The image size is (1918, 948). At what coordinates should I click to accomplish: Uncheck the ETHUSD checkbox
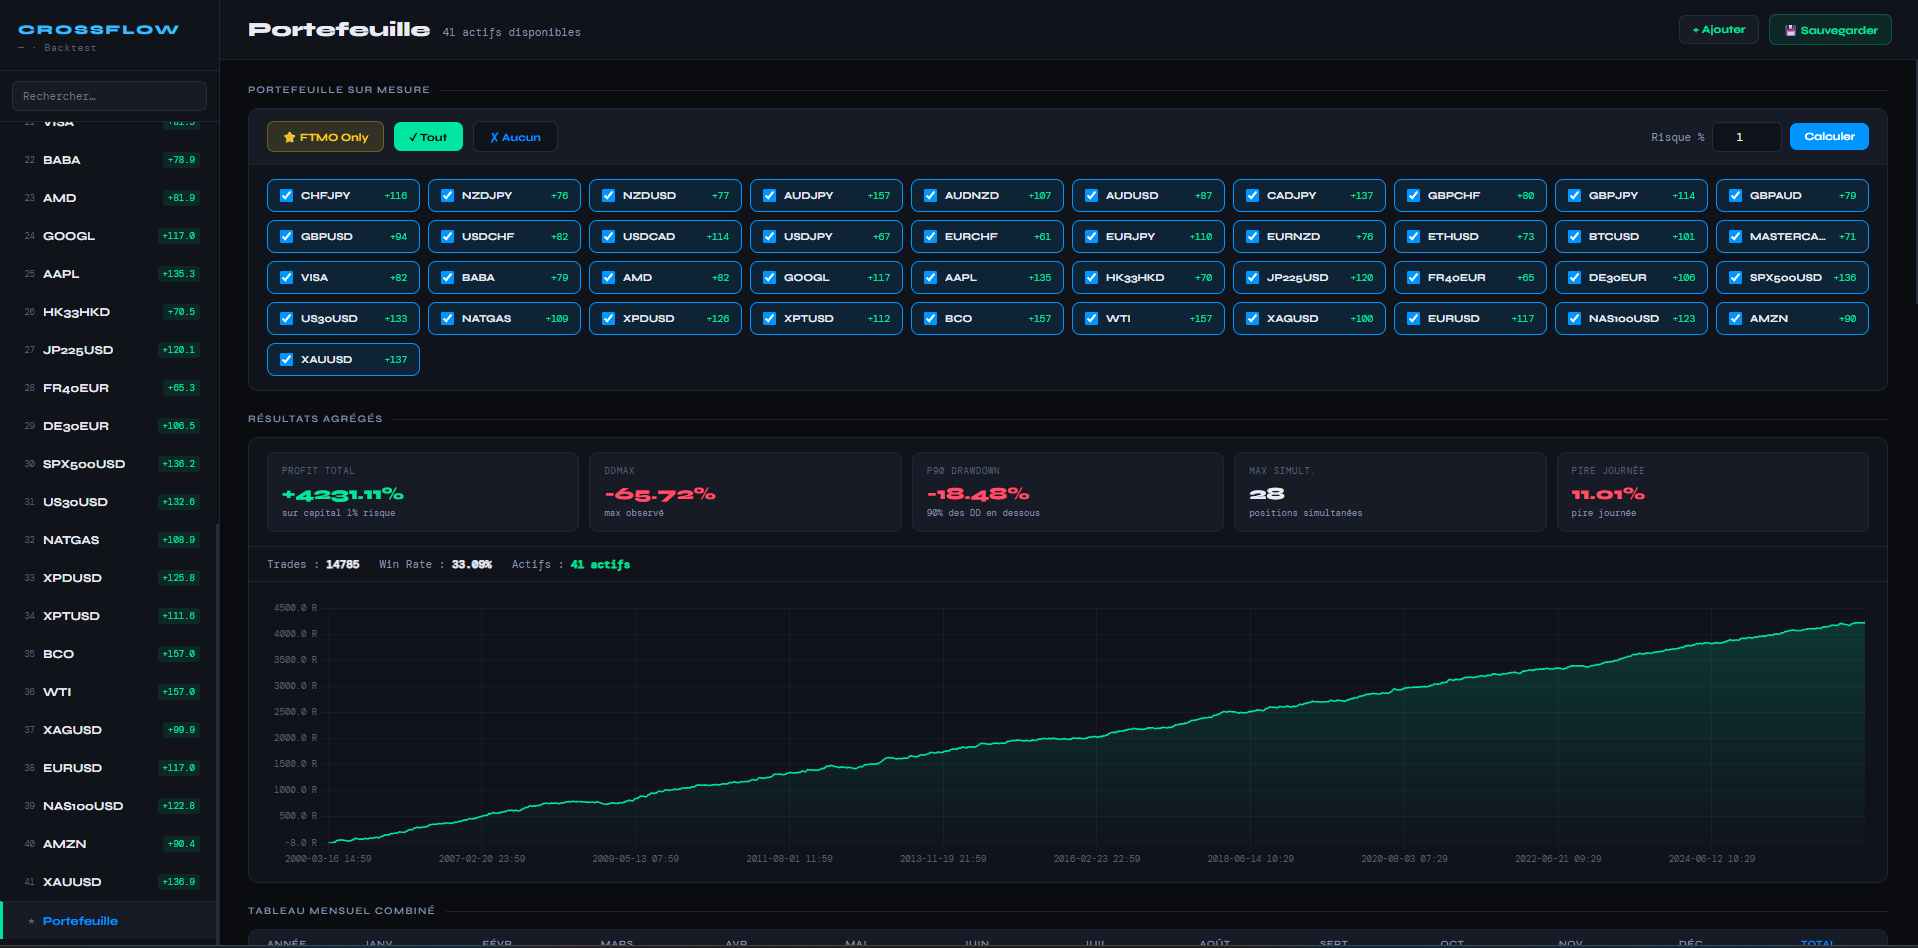coord(1414,237)
